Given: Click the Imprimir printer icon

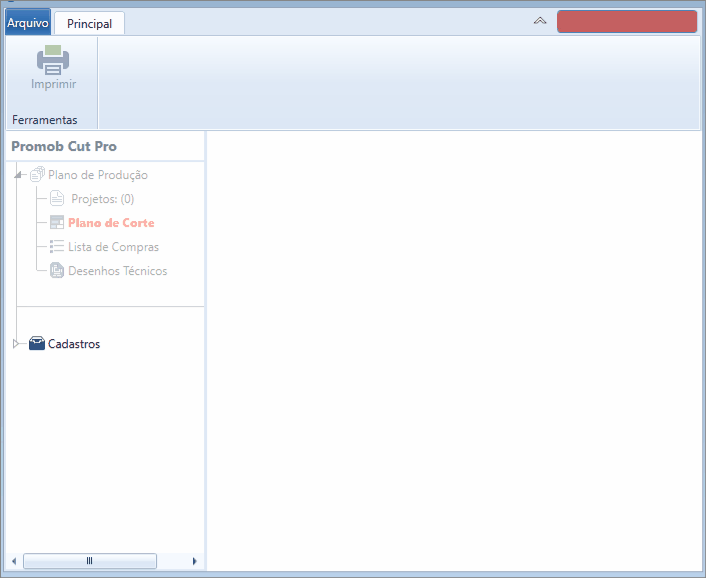Looking at the screenshot, I should 53,60.
